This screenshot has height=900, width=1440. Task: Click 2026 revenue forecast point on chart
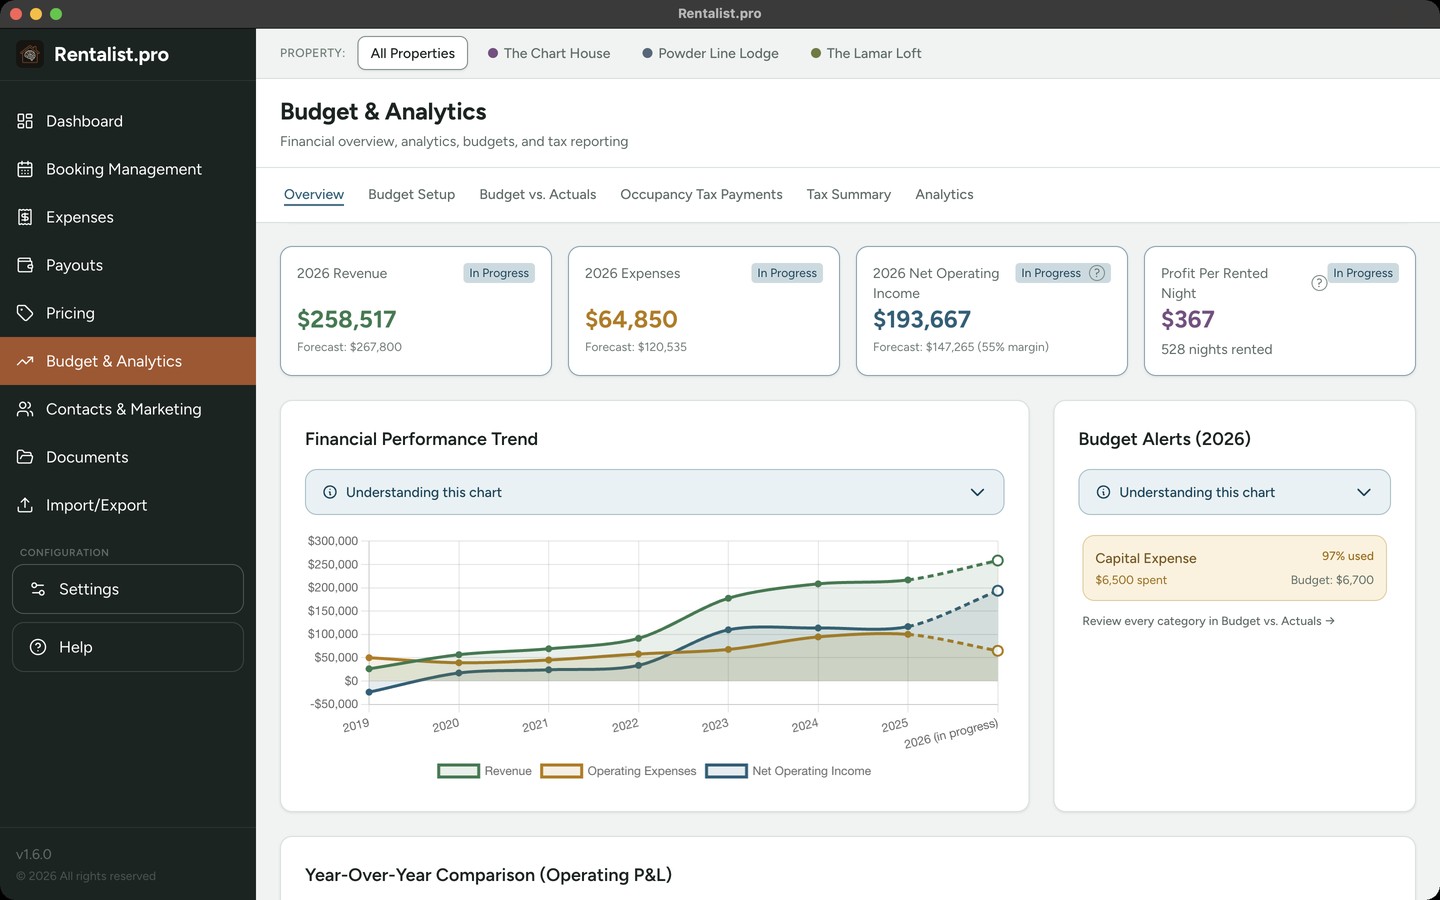click(x=997, y=561)
